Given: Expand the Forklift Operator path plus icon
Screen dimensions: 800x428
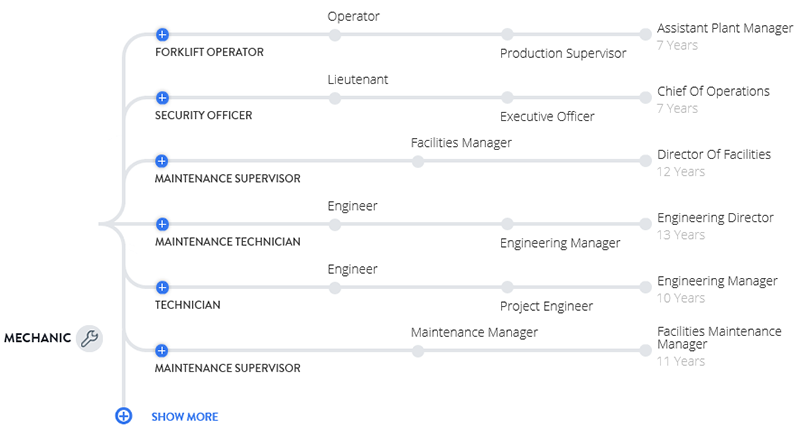Looking at the screenshot, I should click(x=162, y=35).
